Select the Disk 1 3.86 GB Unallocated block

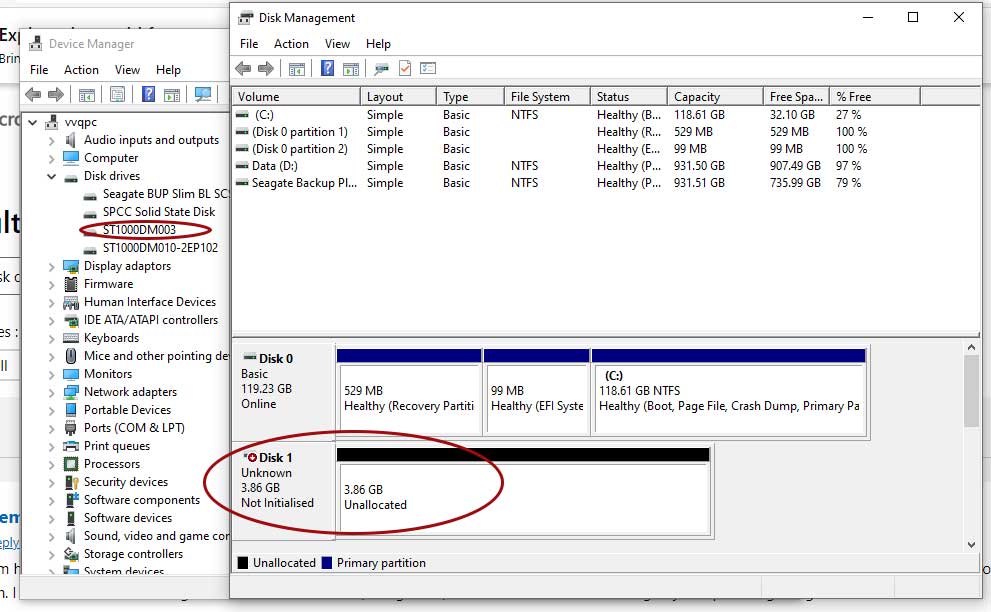coord(523,493)
